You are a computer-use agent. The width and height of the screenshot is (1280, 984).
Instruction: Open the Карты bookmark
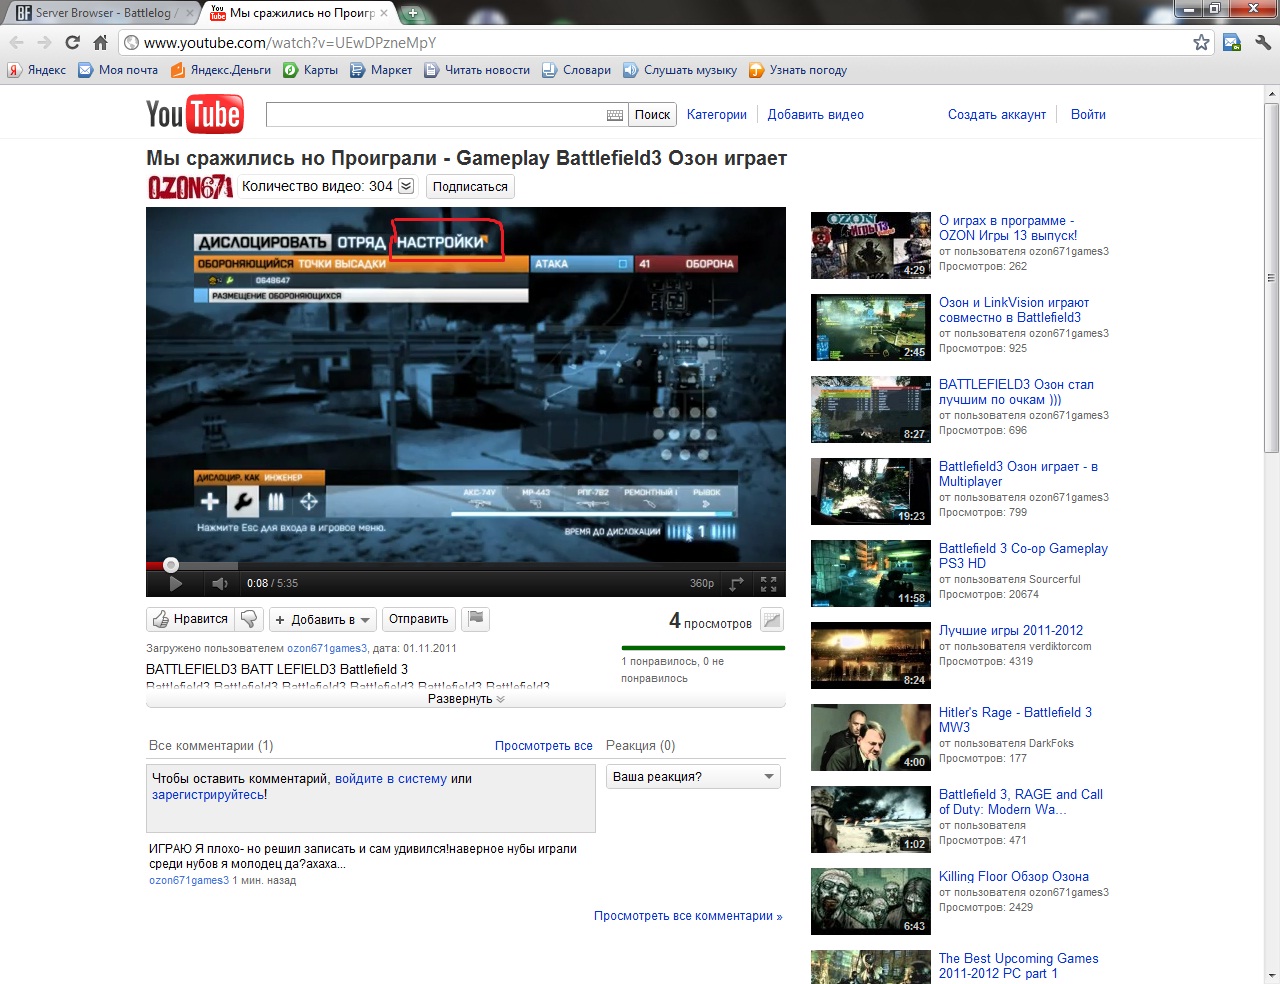pos(311,70)
